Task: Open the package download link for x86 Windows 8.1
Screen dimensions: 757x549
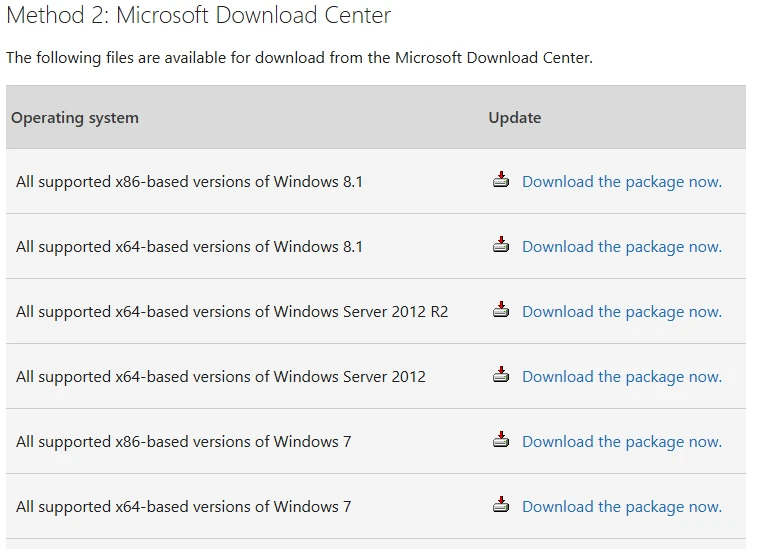Action: [621, 182]
